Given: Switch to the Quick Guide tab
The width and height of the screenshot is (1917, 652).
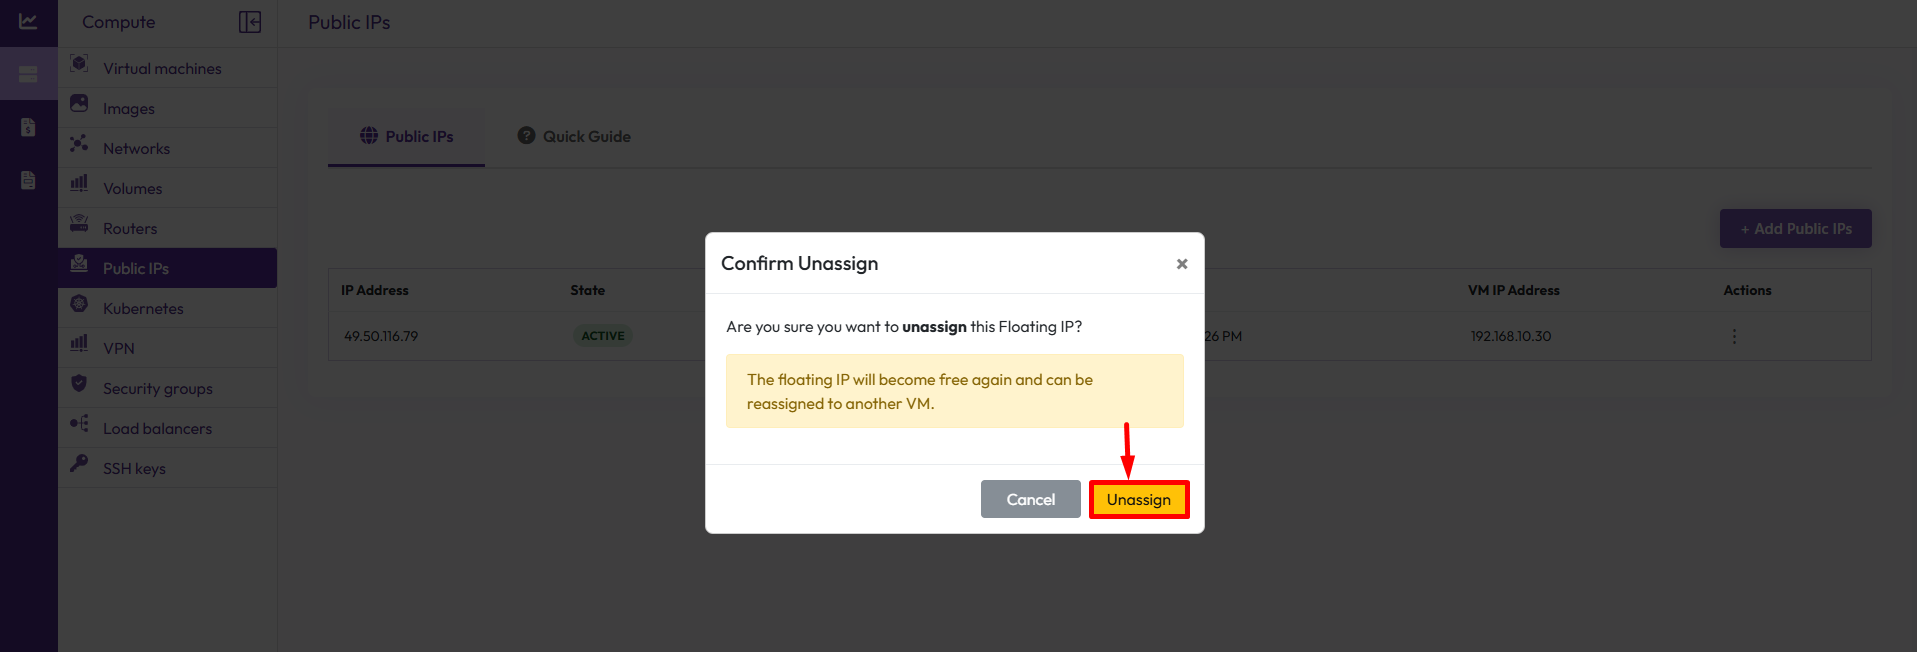Looking at the screenshot, I should (574, 136).
